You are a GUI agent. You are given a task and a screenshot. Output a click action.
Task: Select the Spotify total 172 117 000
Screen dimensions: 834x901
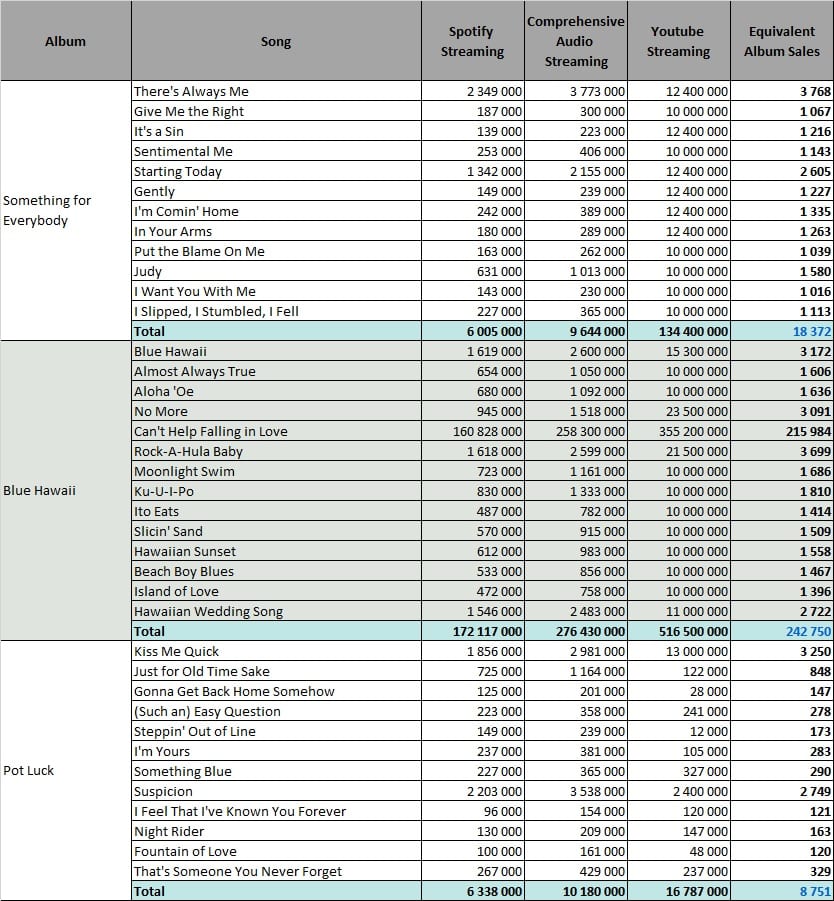[472, 631]
